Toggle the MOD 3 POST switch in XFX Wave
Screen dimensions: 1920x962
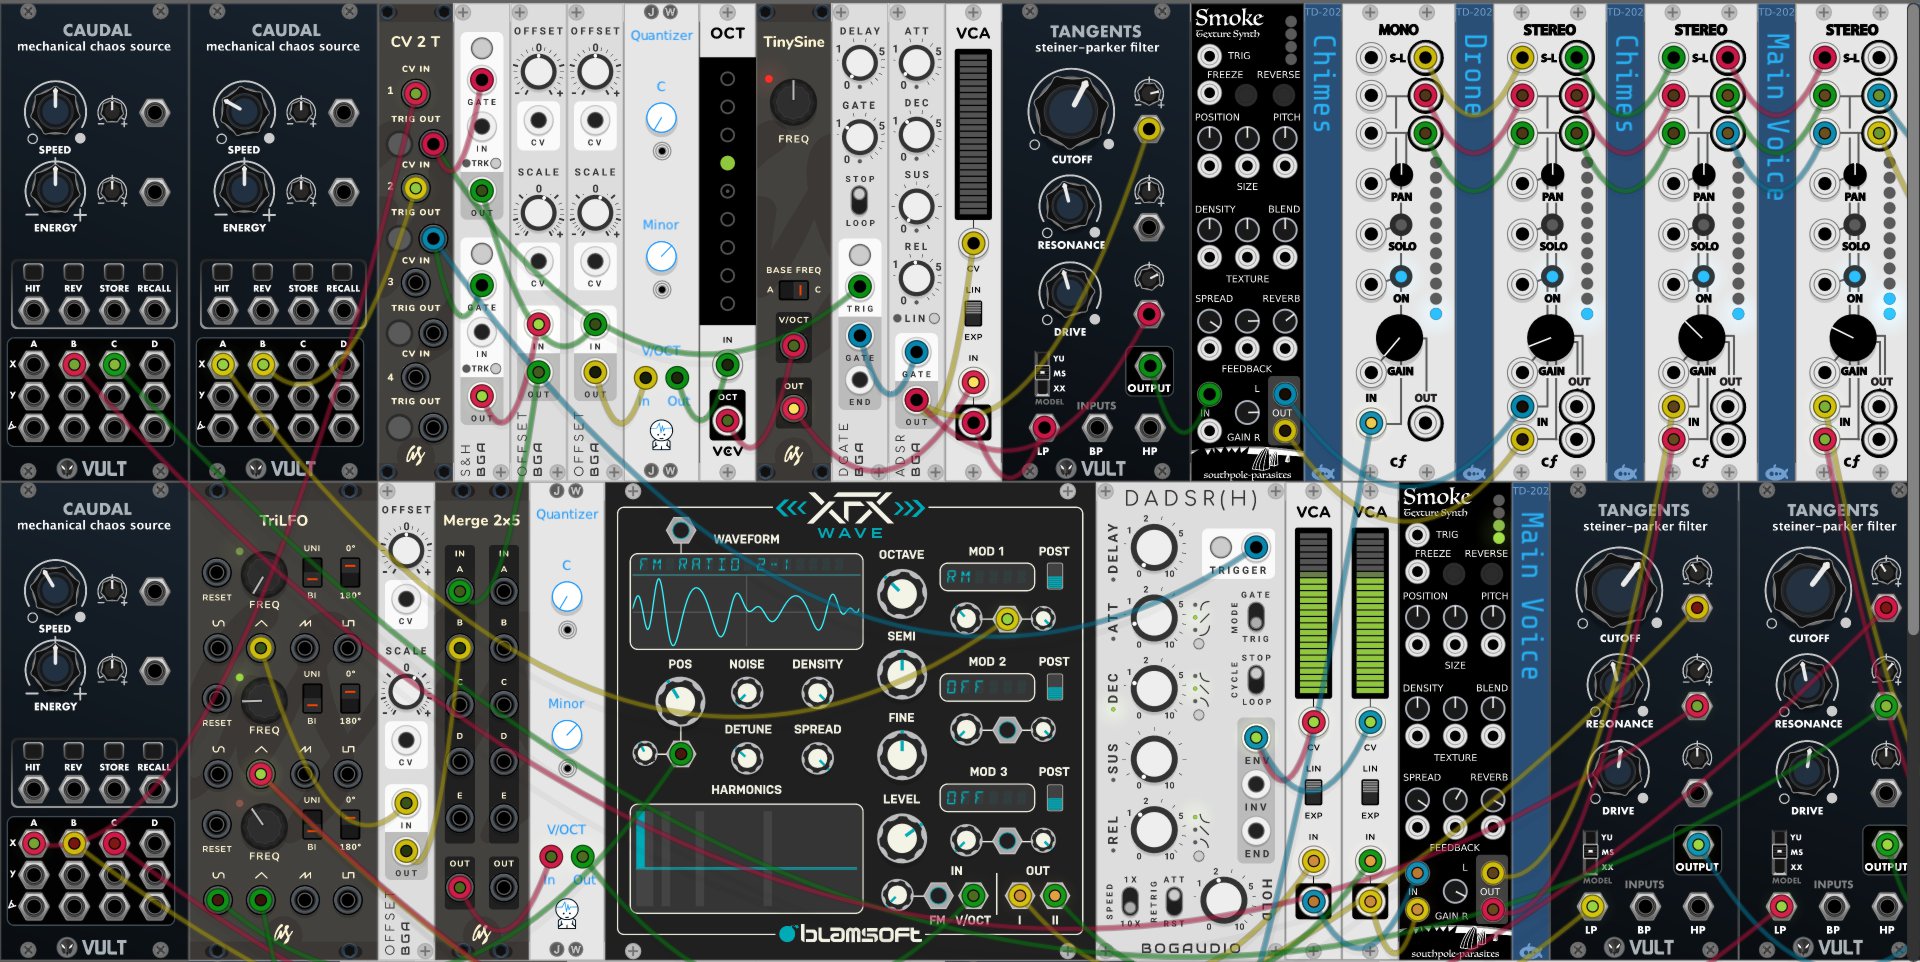(1054, 797)
